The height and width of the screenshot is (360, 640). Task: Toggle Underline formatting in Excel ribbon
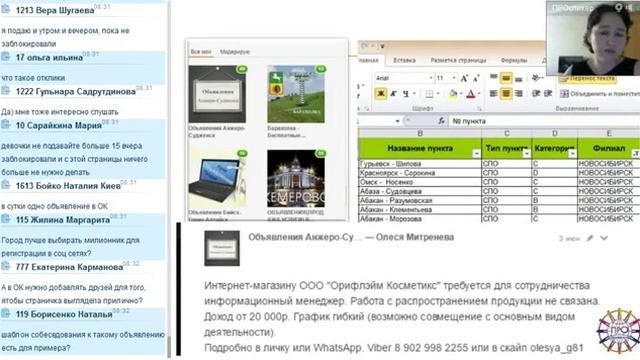point(405,93)
